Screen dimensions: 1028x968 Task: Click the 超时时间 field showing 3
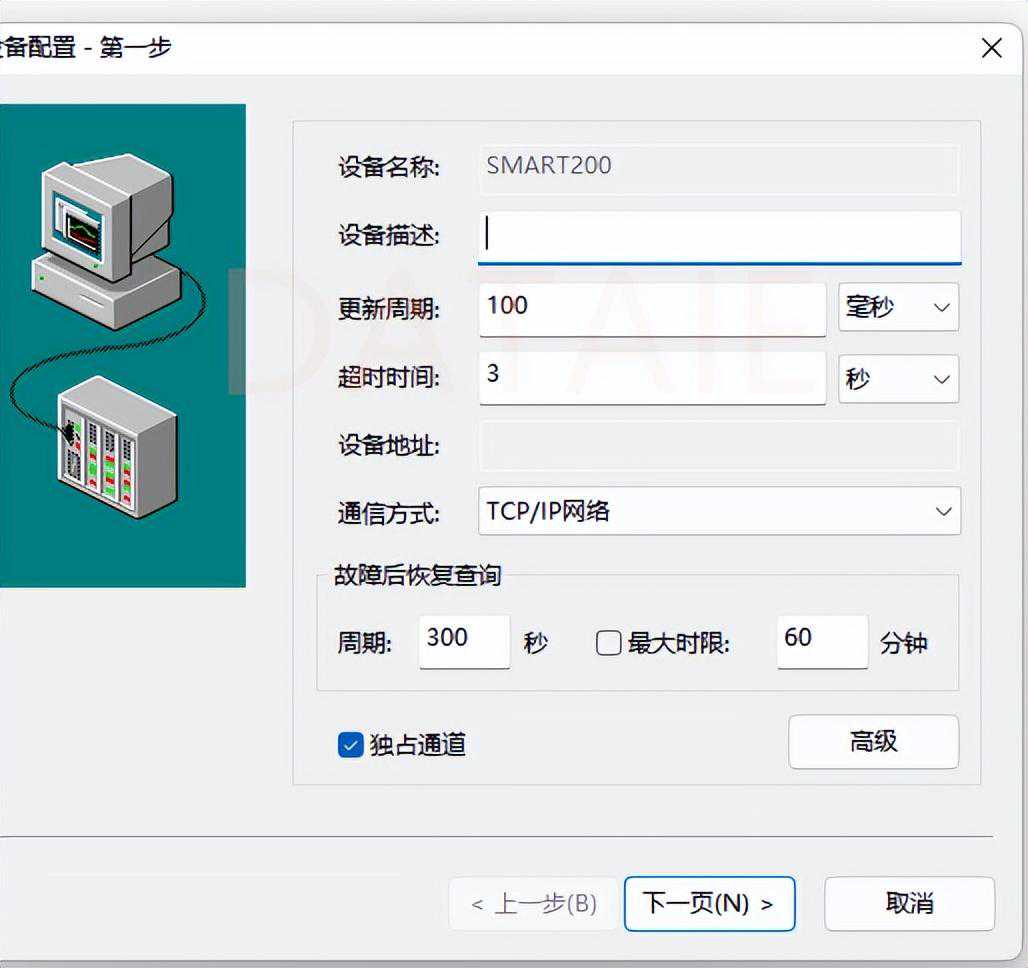[651, 378]
